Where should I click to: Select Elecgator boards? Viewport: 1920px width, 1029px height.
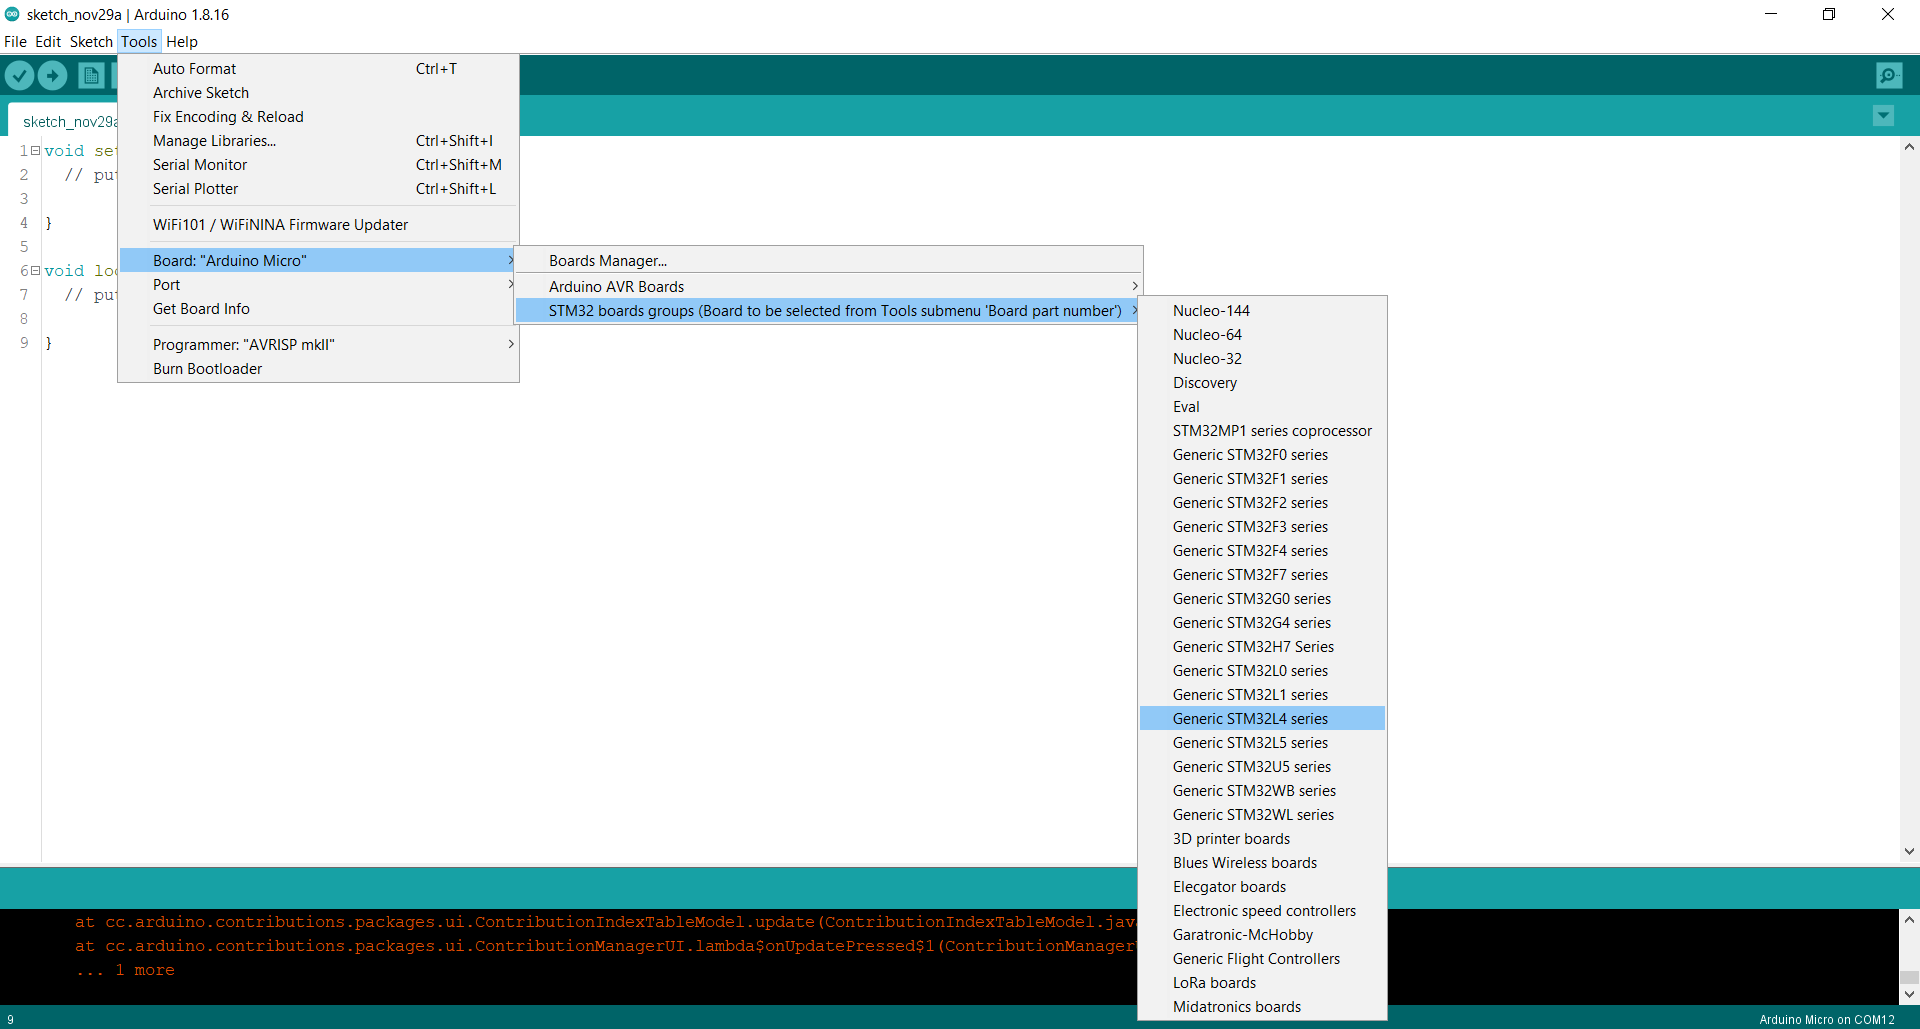1262,887
